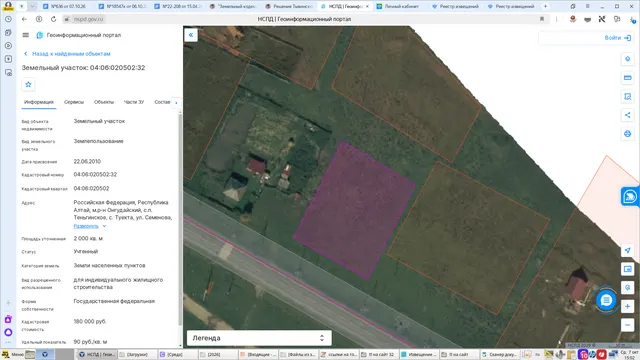Go back in browser history
Screen dimensions: 640x360
[24, 19]
